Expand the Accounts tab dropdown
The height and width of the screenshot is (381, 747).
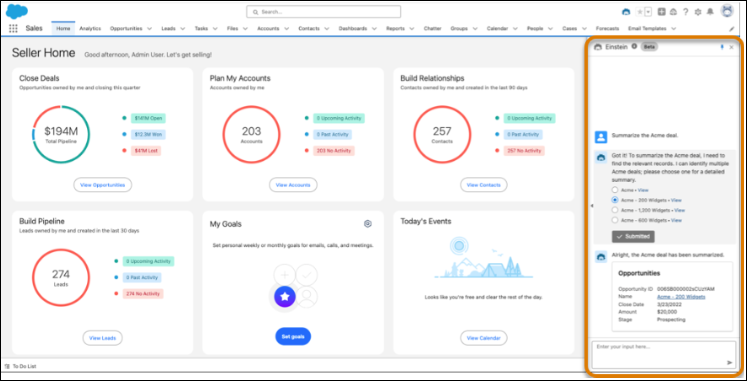tap(286, 29)
